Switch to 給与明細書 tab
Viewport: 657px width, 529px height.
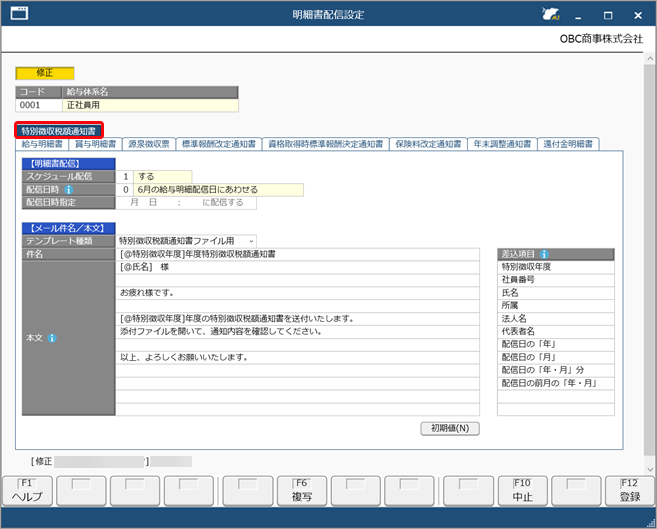[42, 144]
